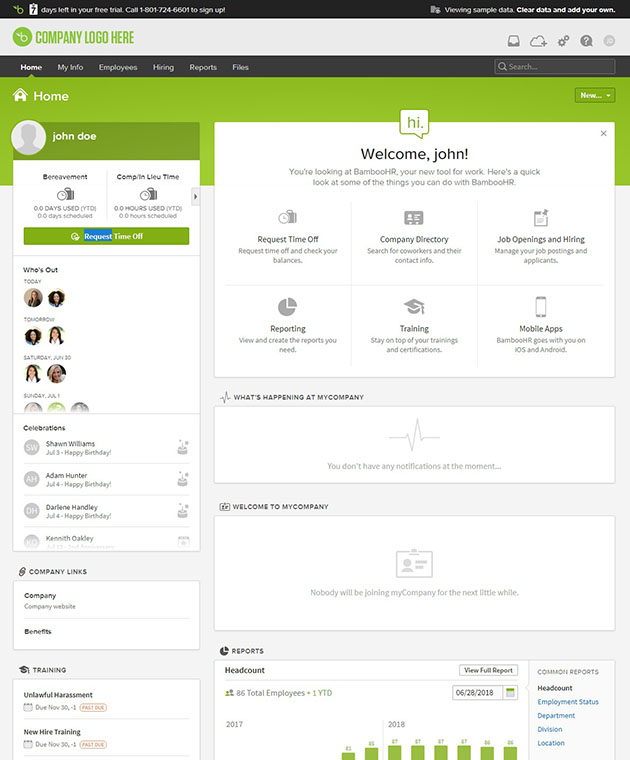The width and height of the screenshot is (630, 760).
Task: Click second person out today avatar
Action: (56, 298)
